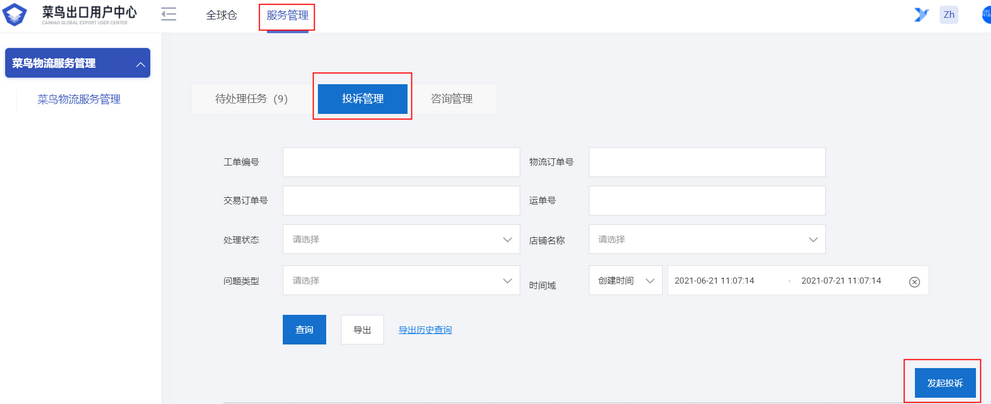The height and width of the screenshot is (404, 991).
Task: Select 菜鸟物流服务管理 sub-item in the sidebar
Action: coord(79,99)
